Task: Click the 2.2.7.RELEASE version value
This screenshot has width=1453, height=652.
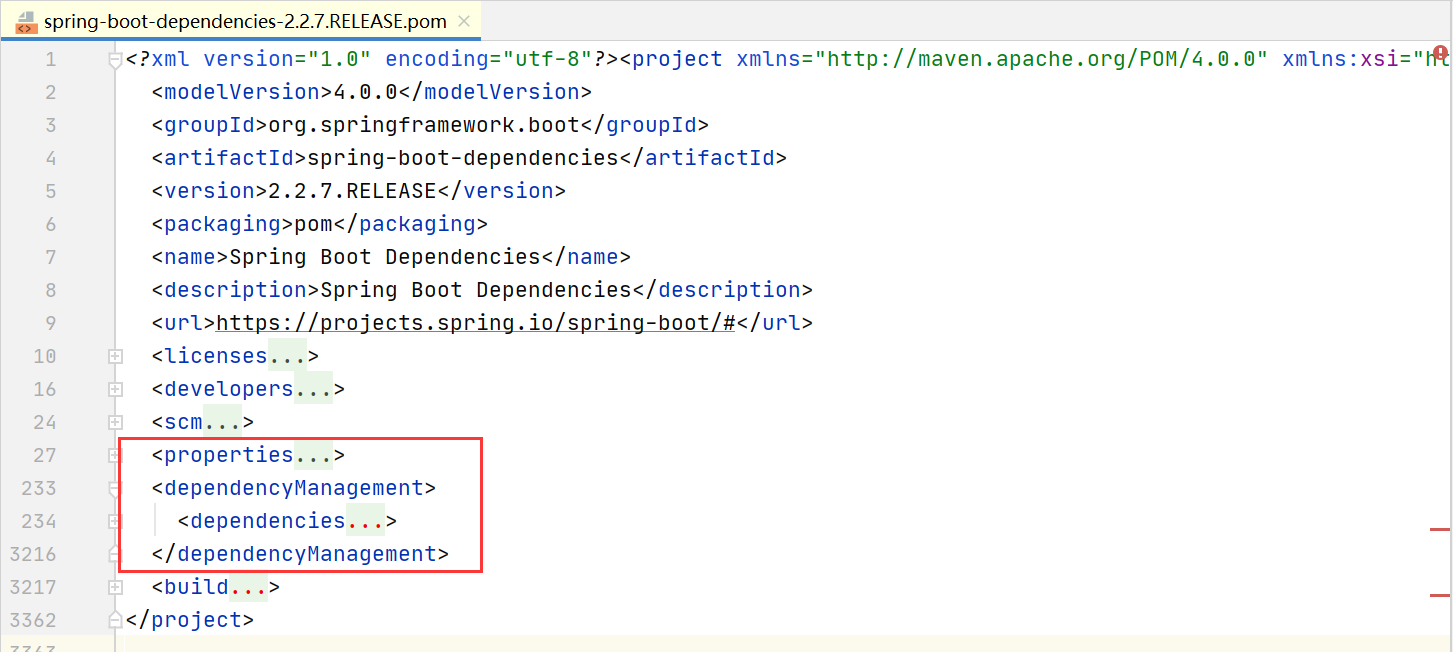Action: 352,192
